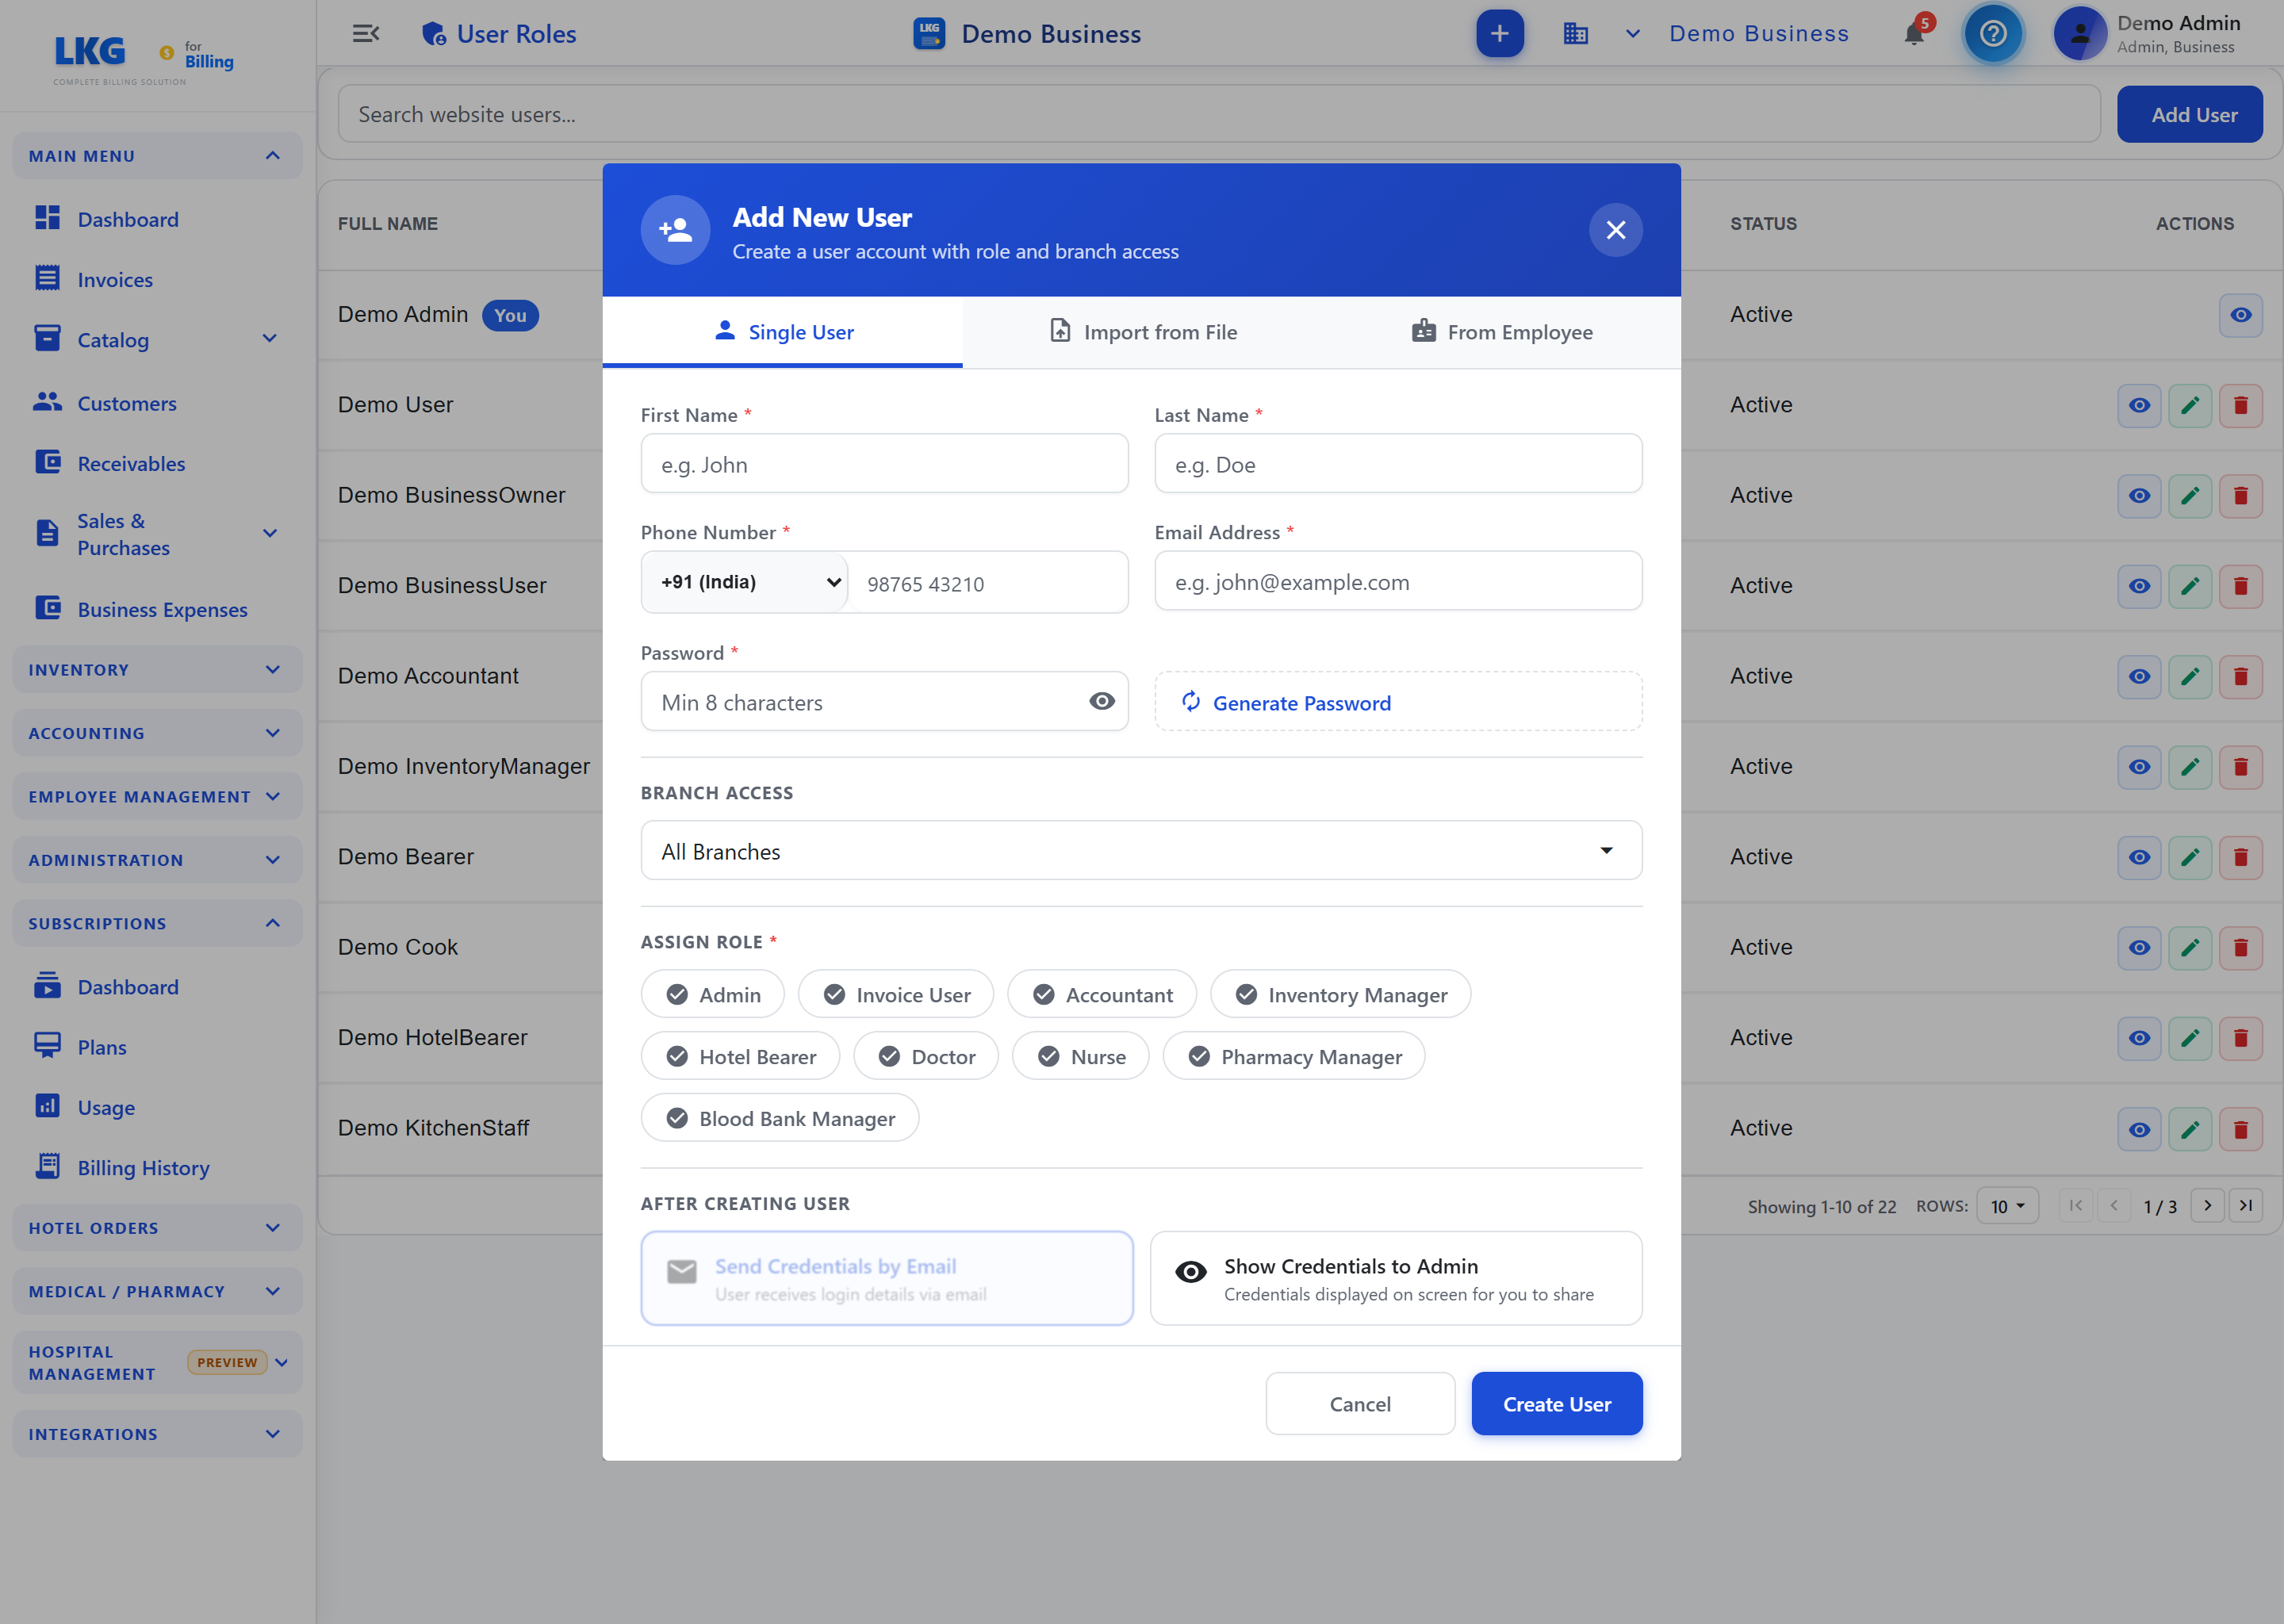Delete the Demo BusinessUser row
Screen dimensions: 2284x1624
(2240, 586)
